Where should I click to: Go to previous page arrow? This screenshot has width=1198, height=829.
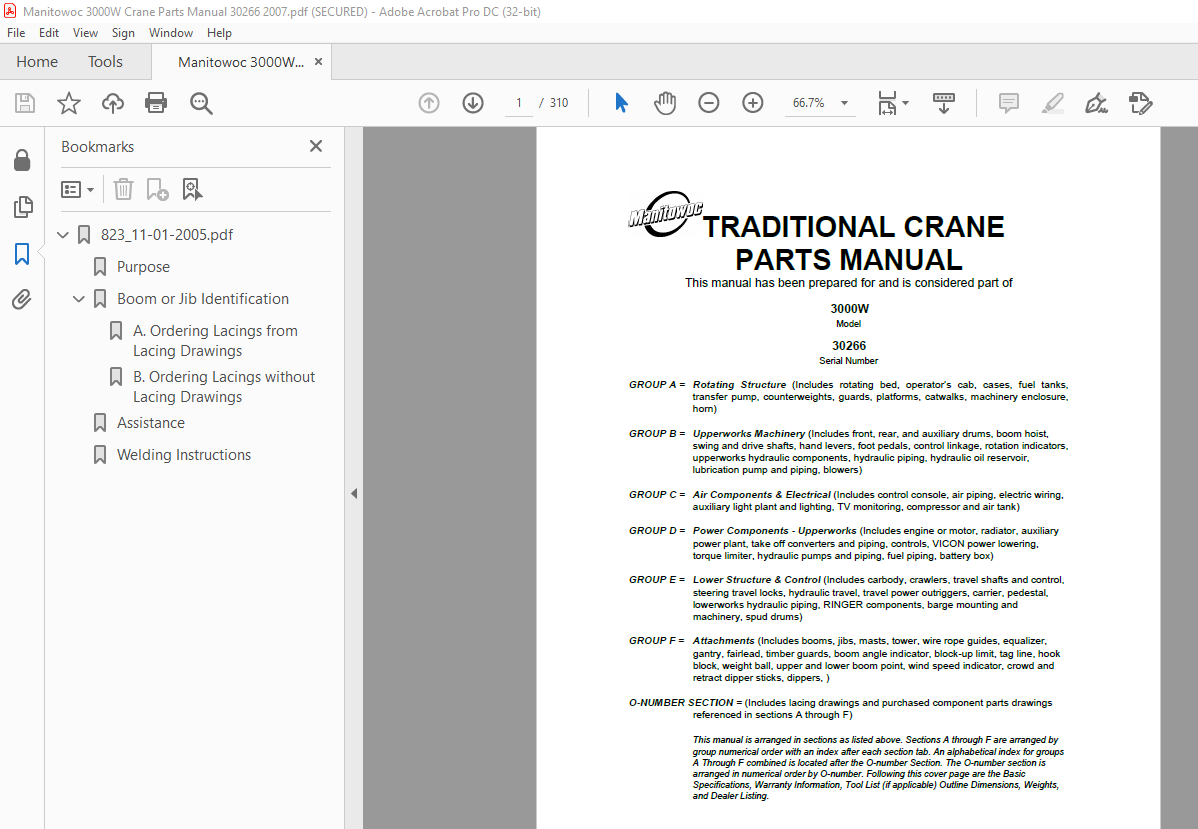[x=429, y=103]
